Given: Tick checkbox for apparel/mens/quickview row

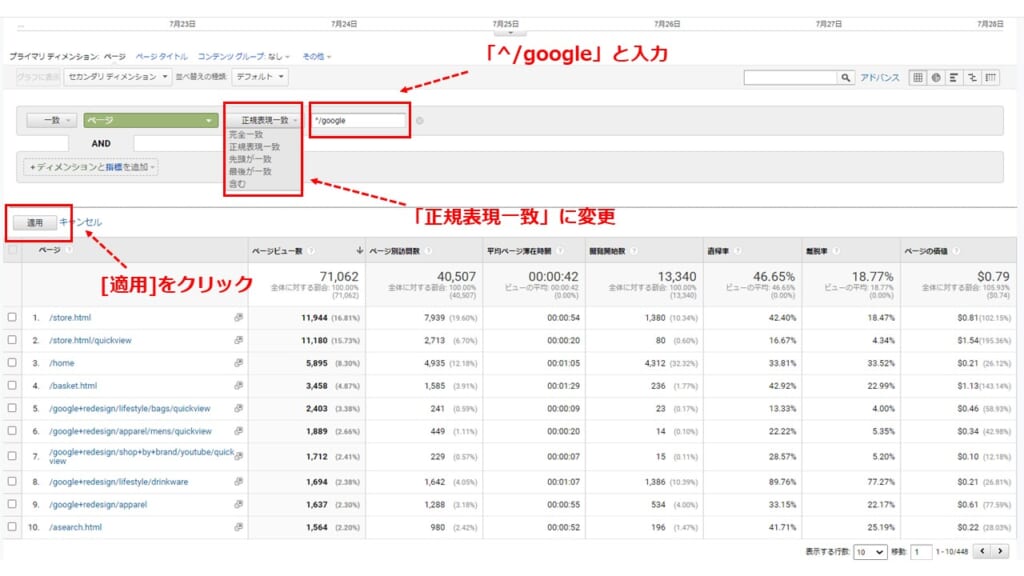Looking at the screenshot, I should [12, 431].
